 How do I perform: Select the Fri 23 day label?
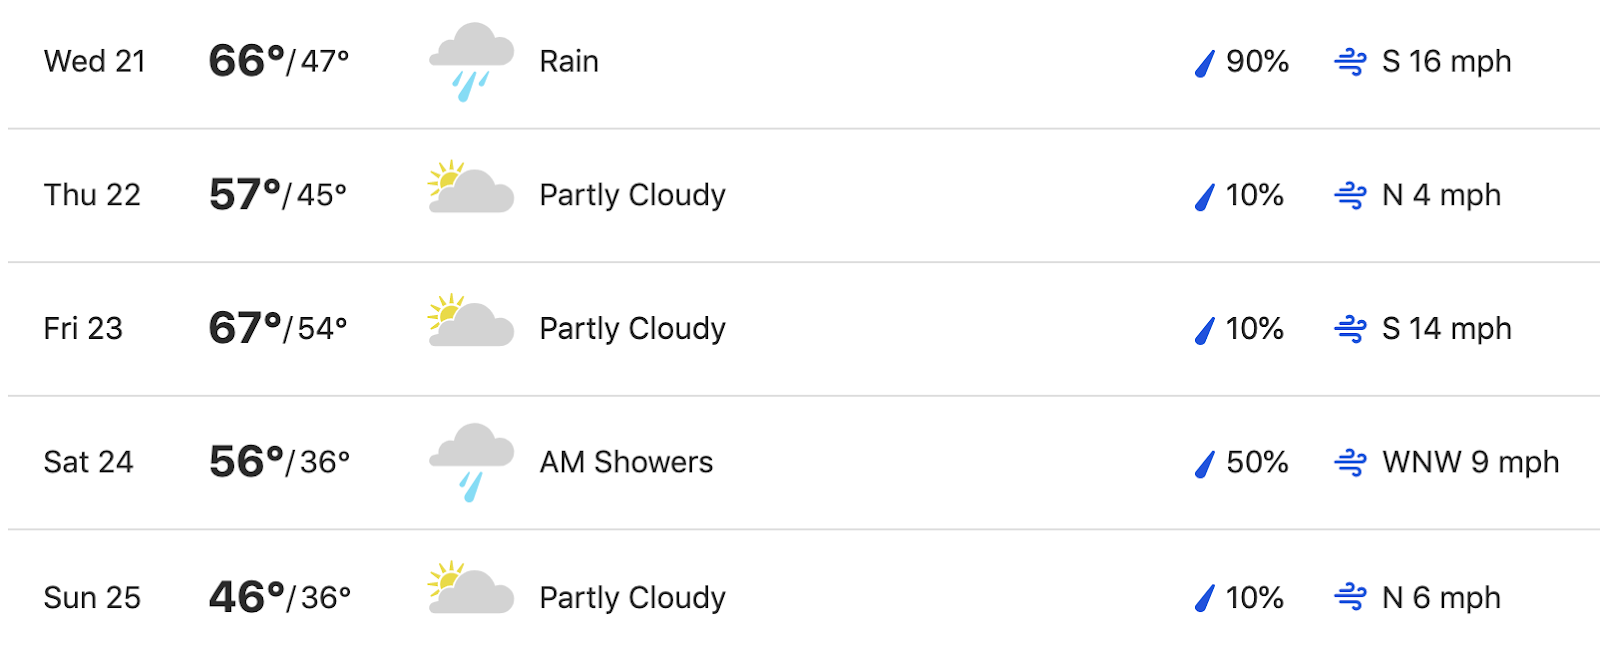pyautogui.click(x=83, y=329)
